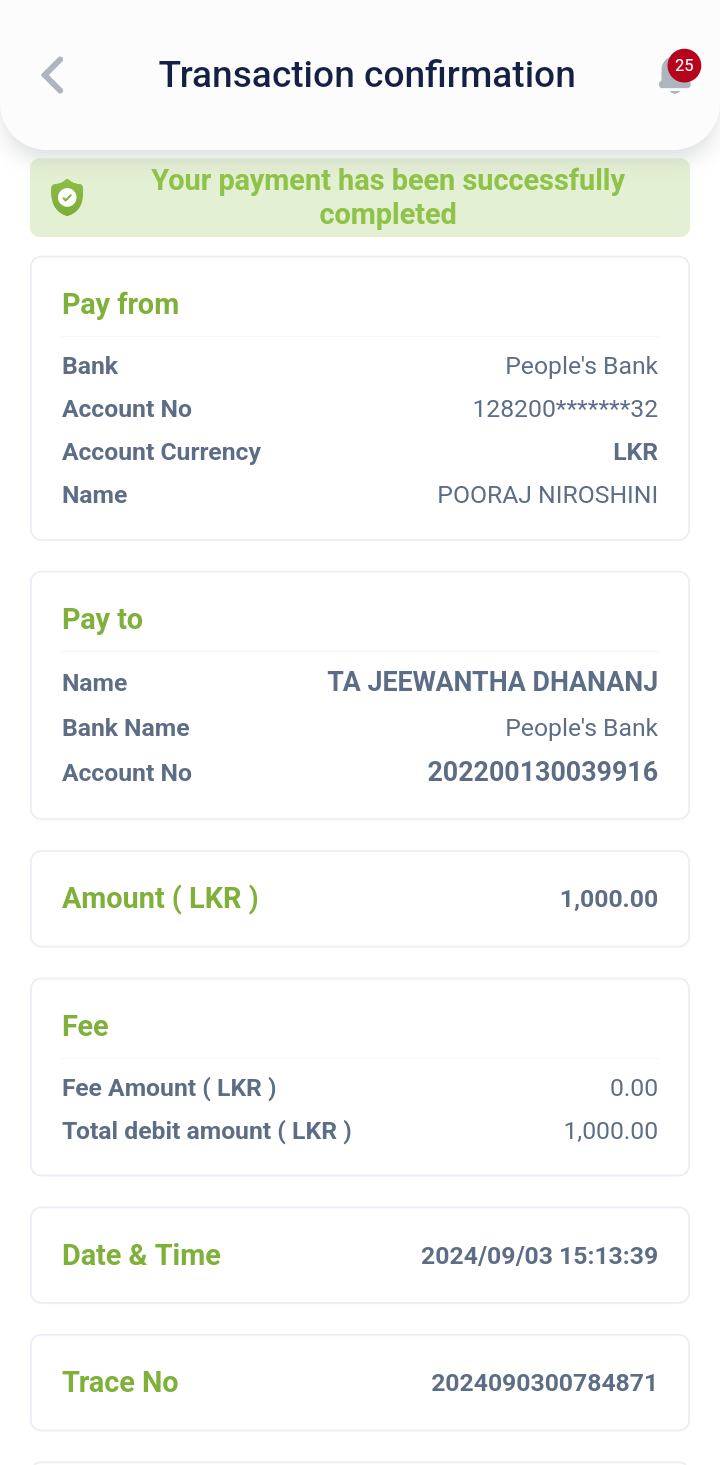Tap the date and time 2024/09/03 15:13:39
Viewport: 720px width, 1465px height.
(539, 1256)
